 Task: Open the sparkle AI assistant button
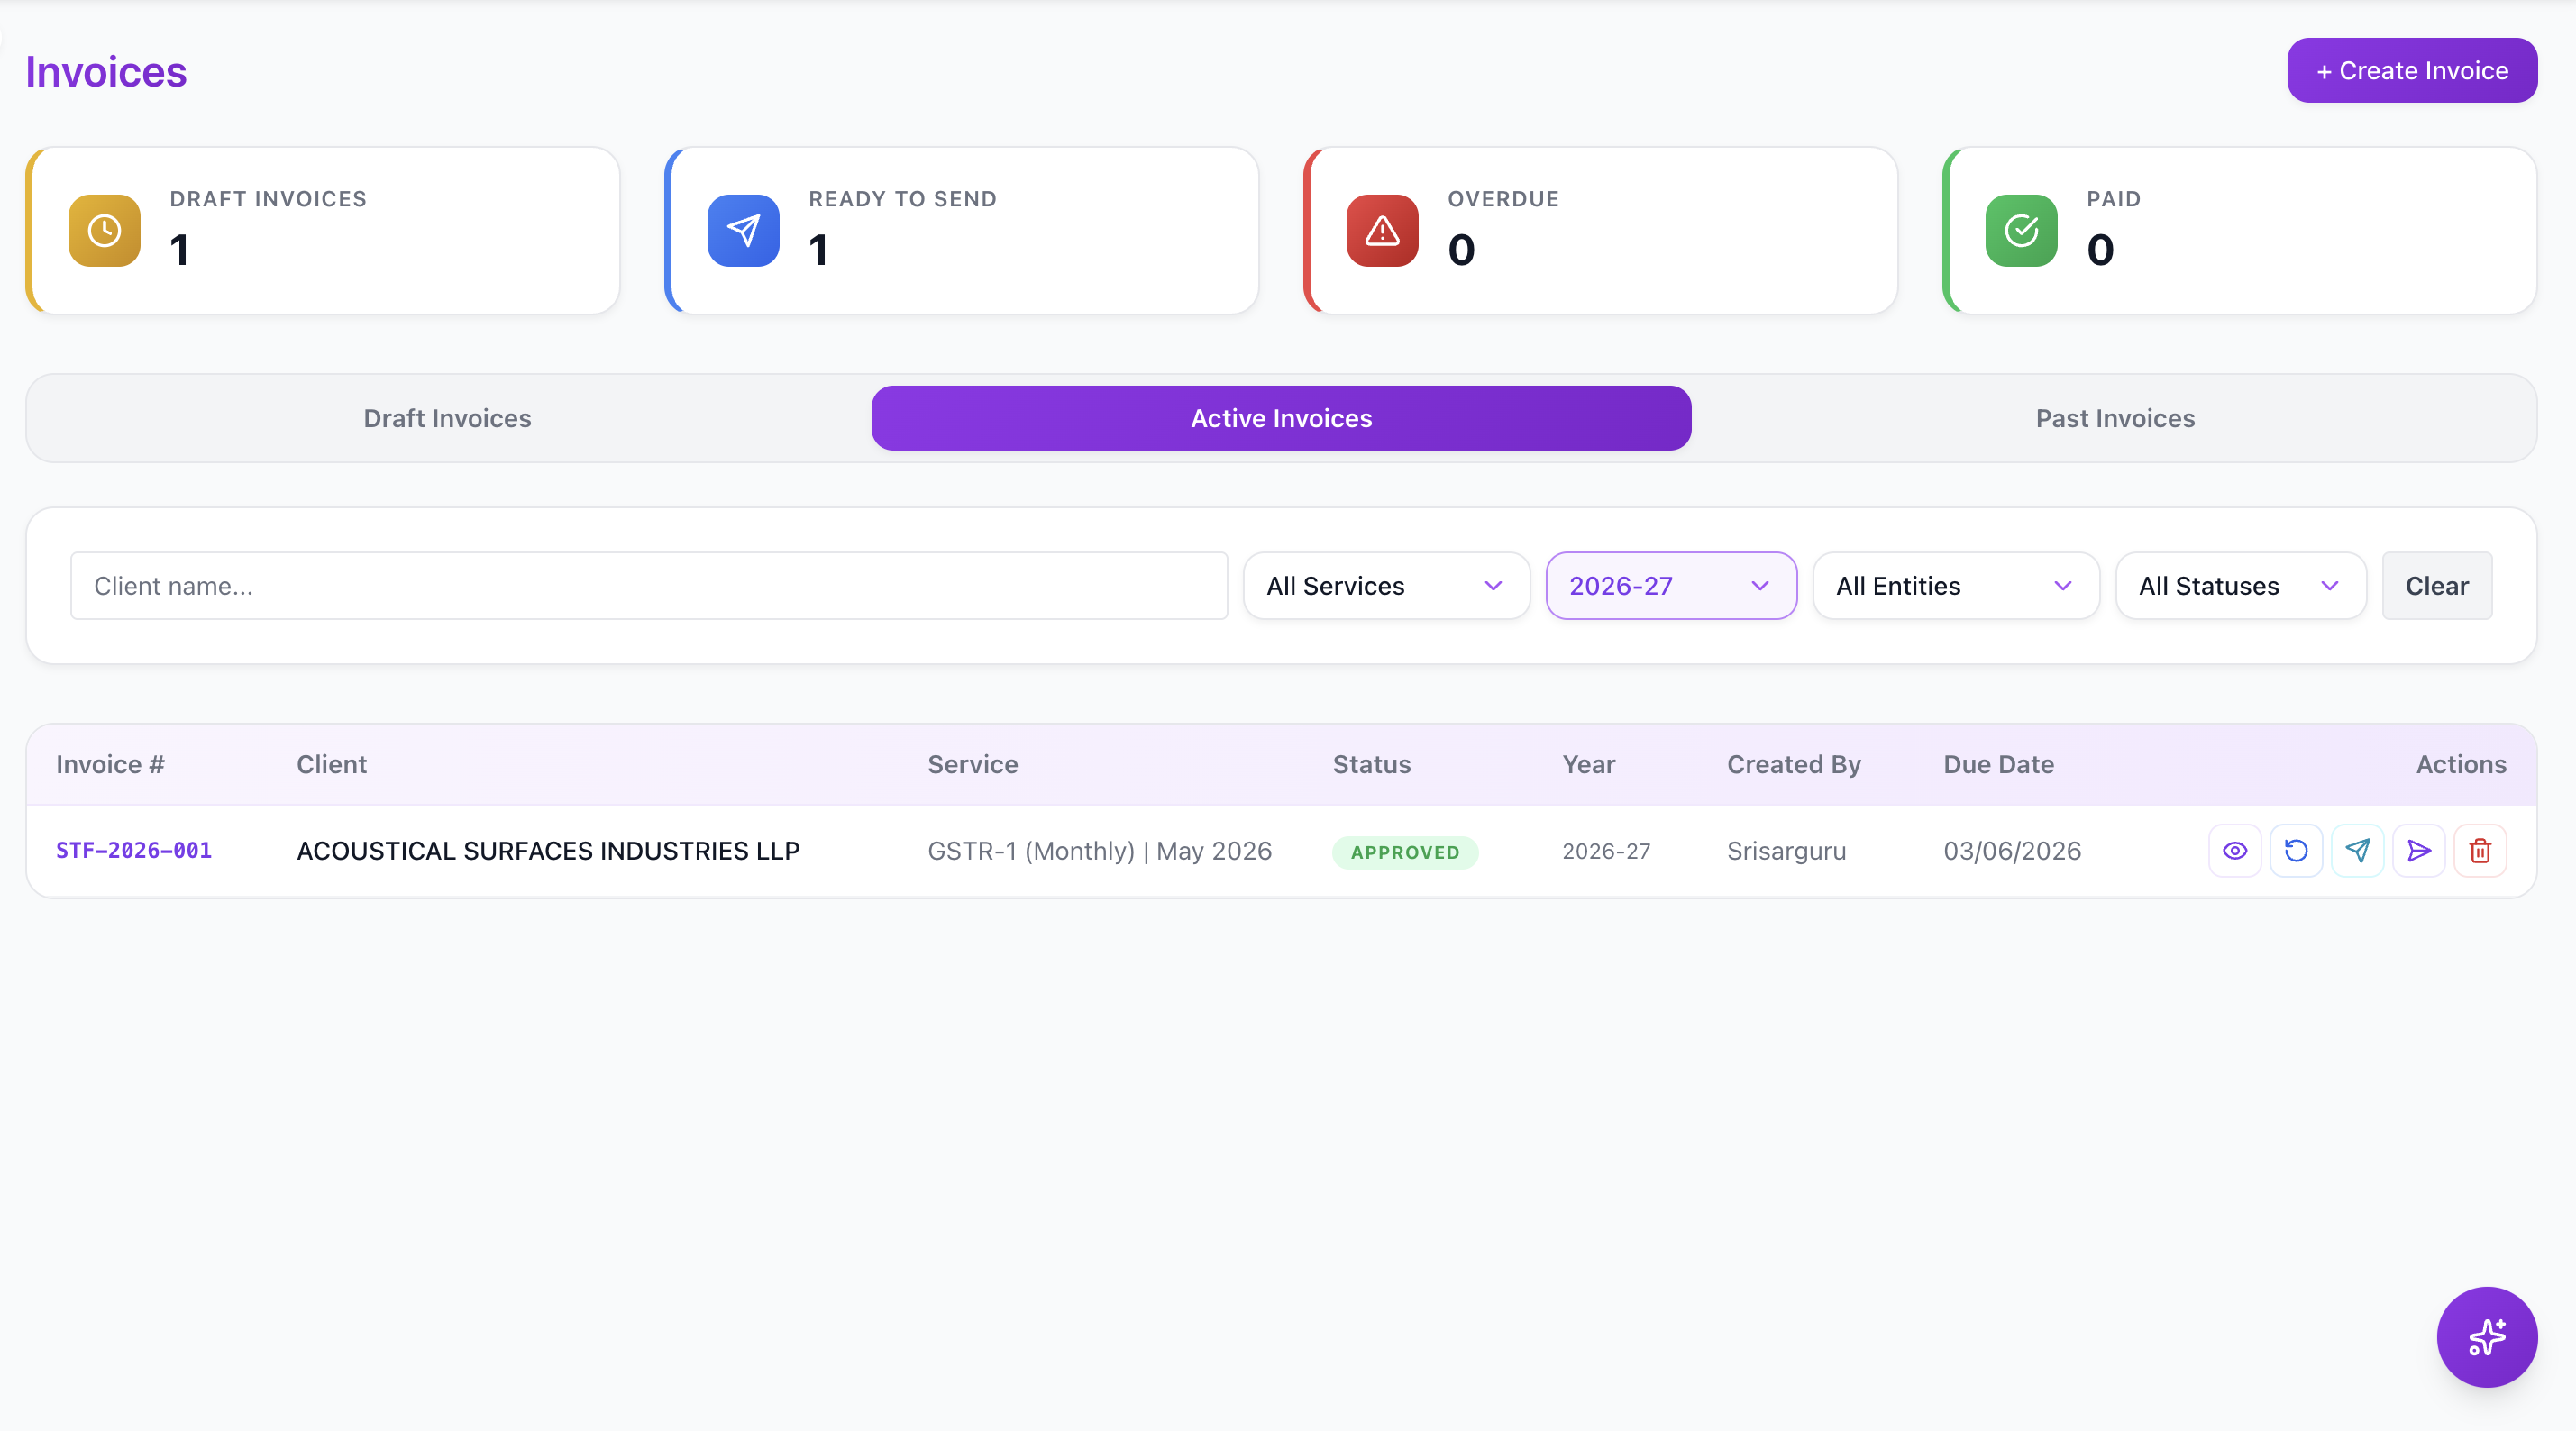(x=2486, y=1337)
